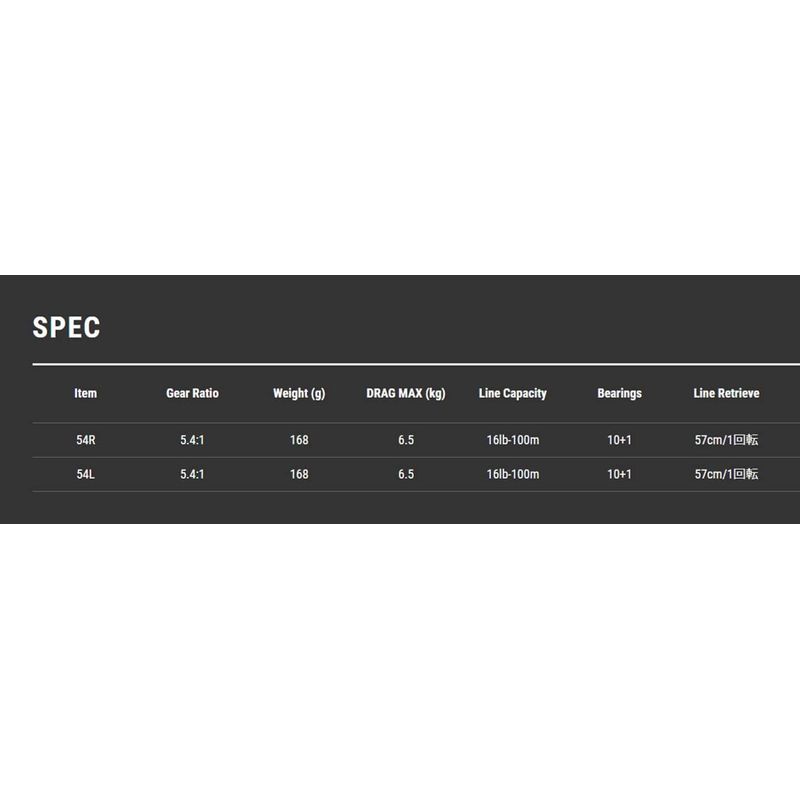Click the Weight (g) column header
Viewport: 800px width, 800px height.
coord(299,393)
